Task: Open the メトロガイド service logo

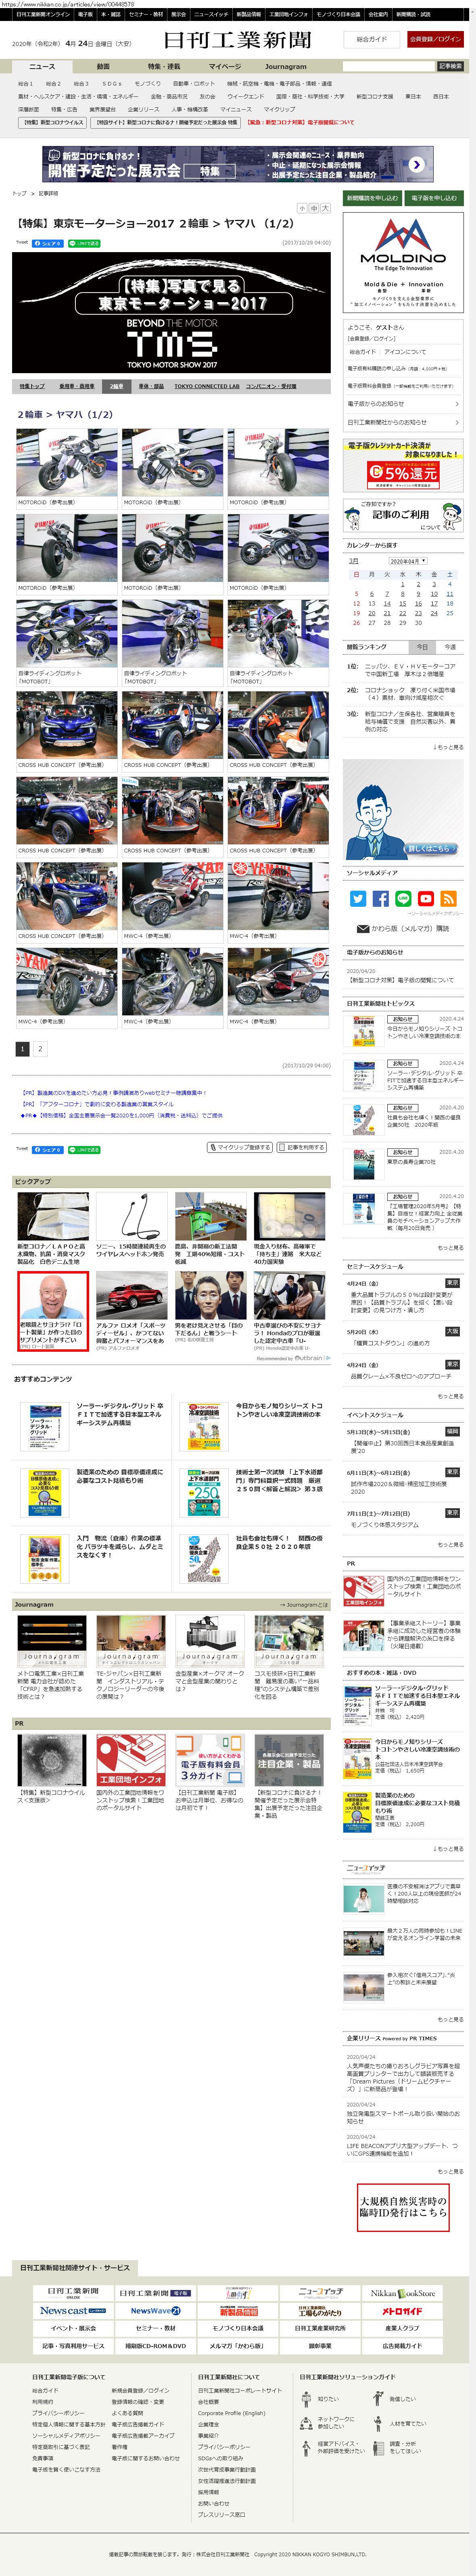Action: pyautogui.click(x=402, y=2311)
